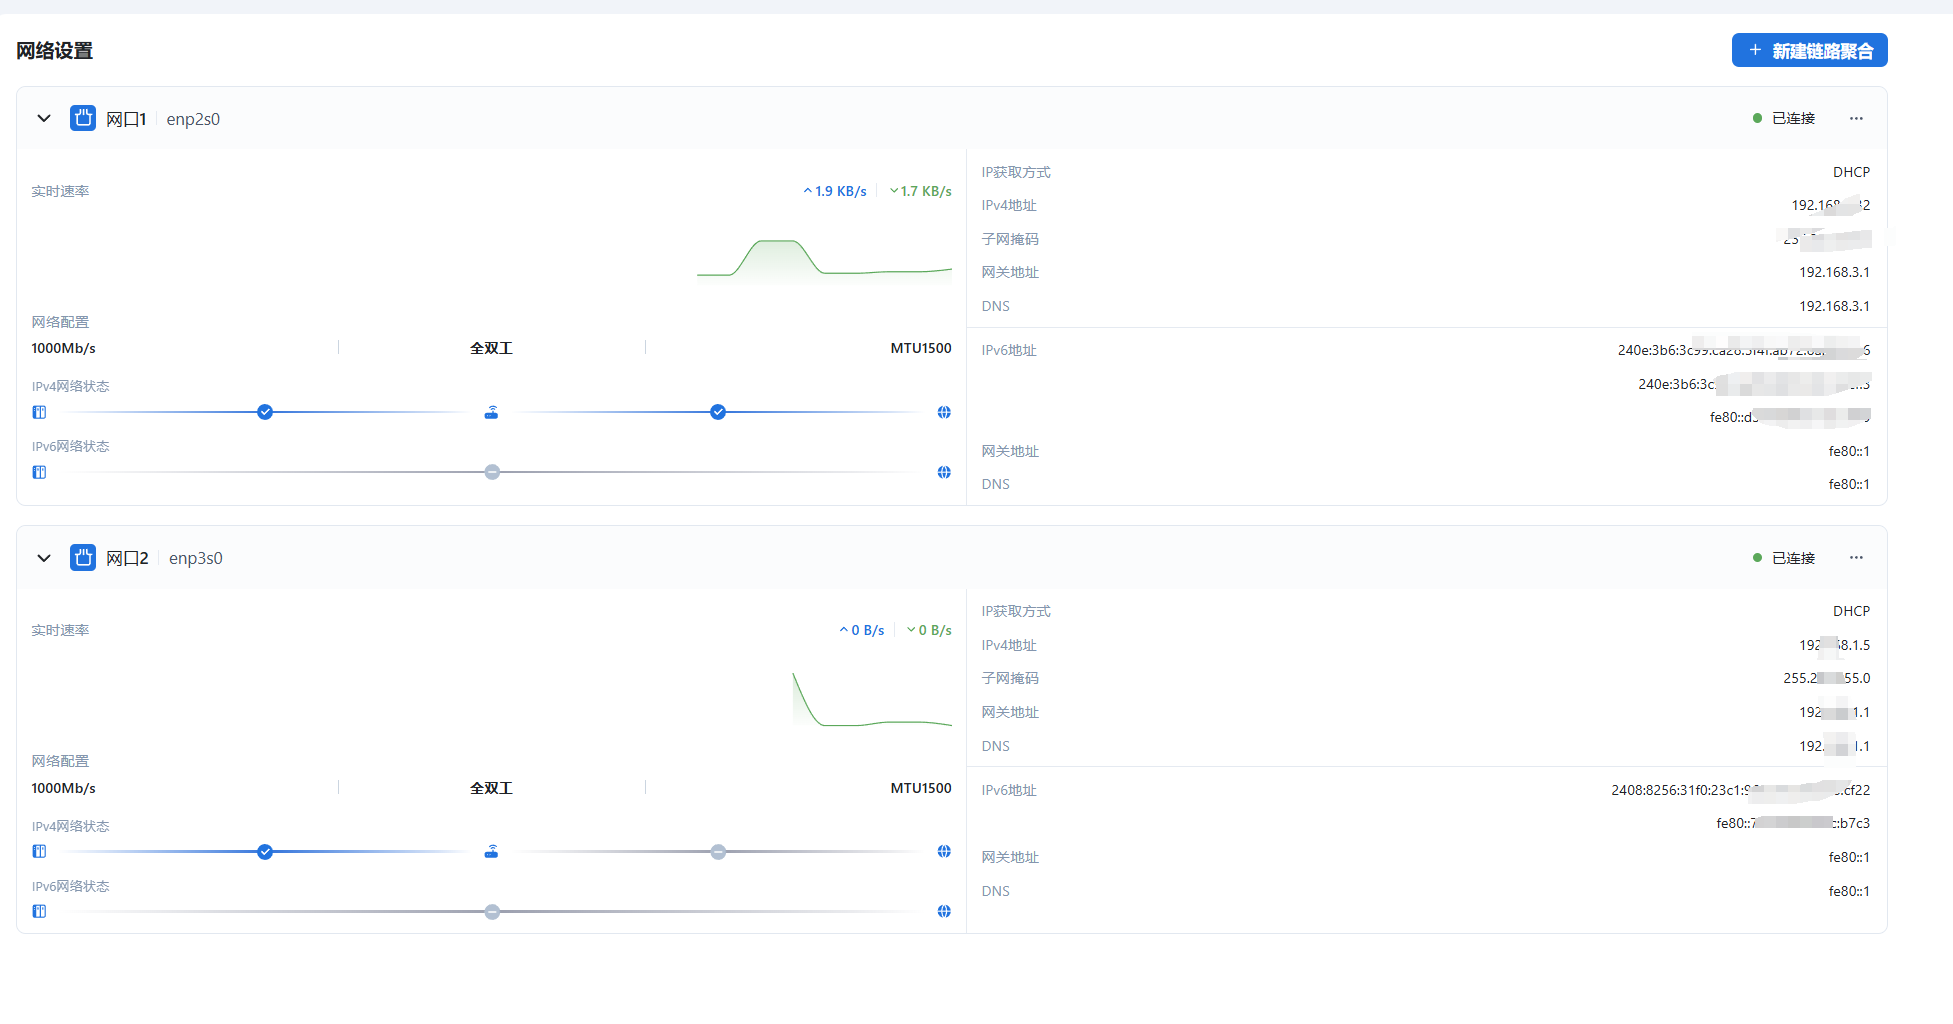Click the grey node on 网口1 IPv6 status line

(492, 472)
